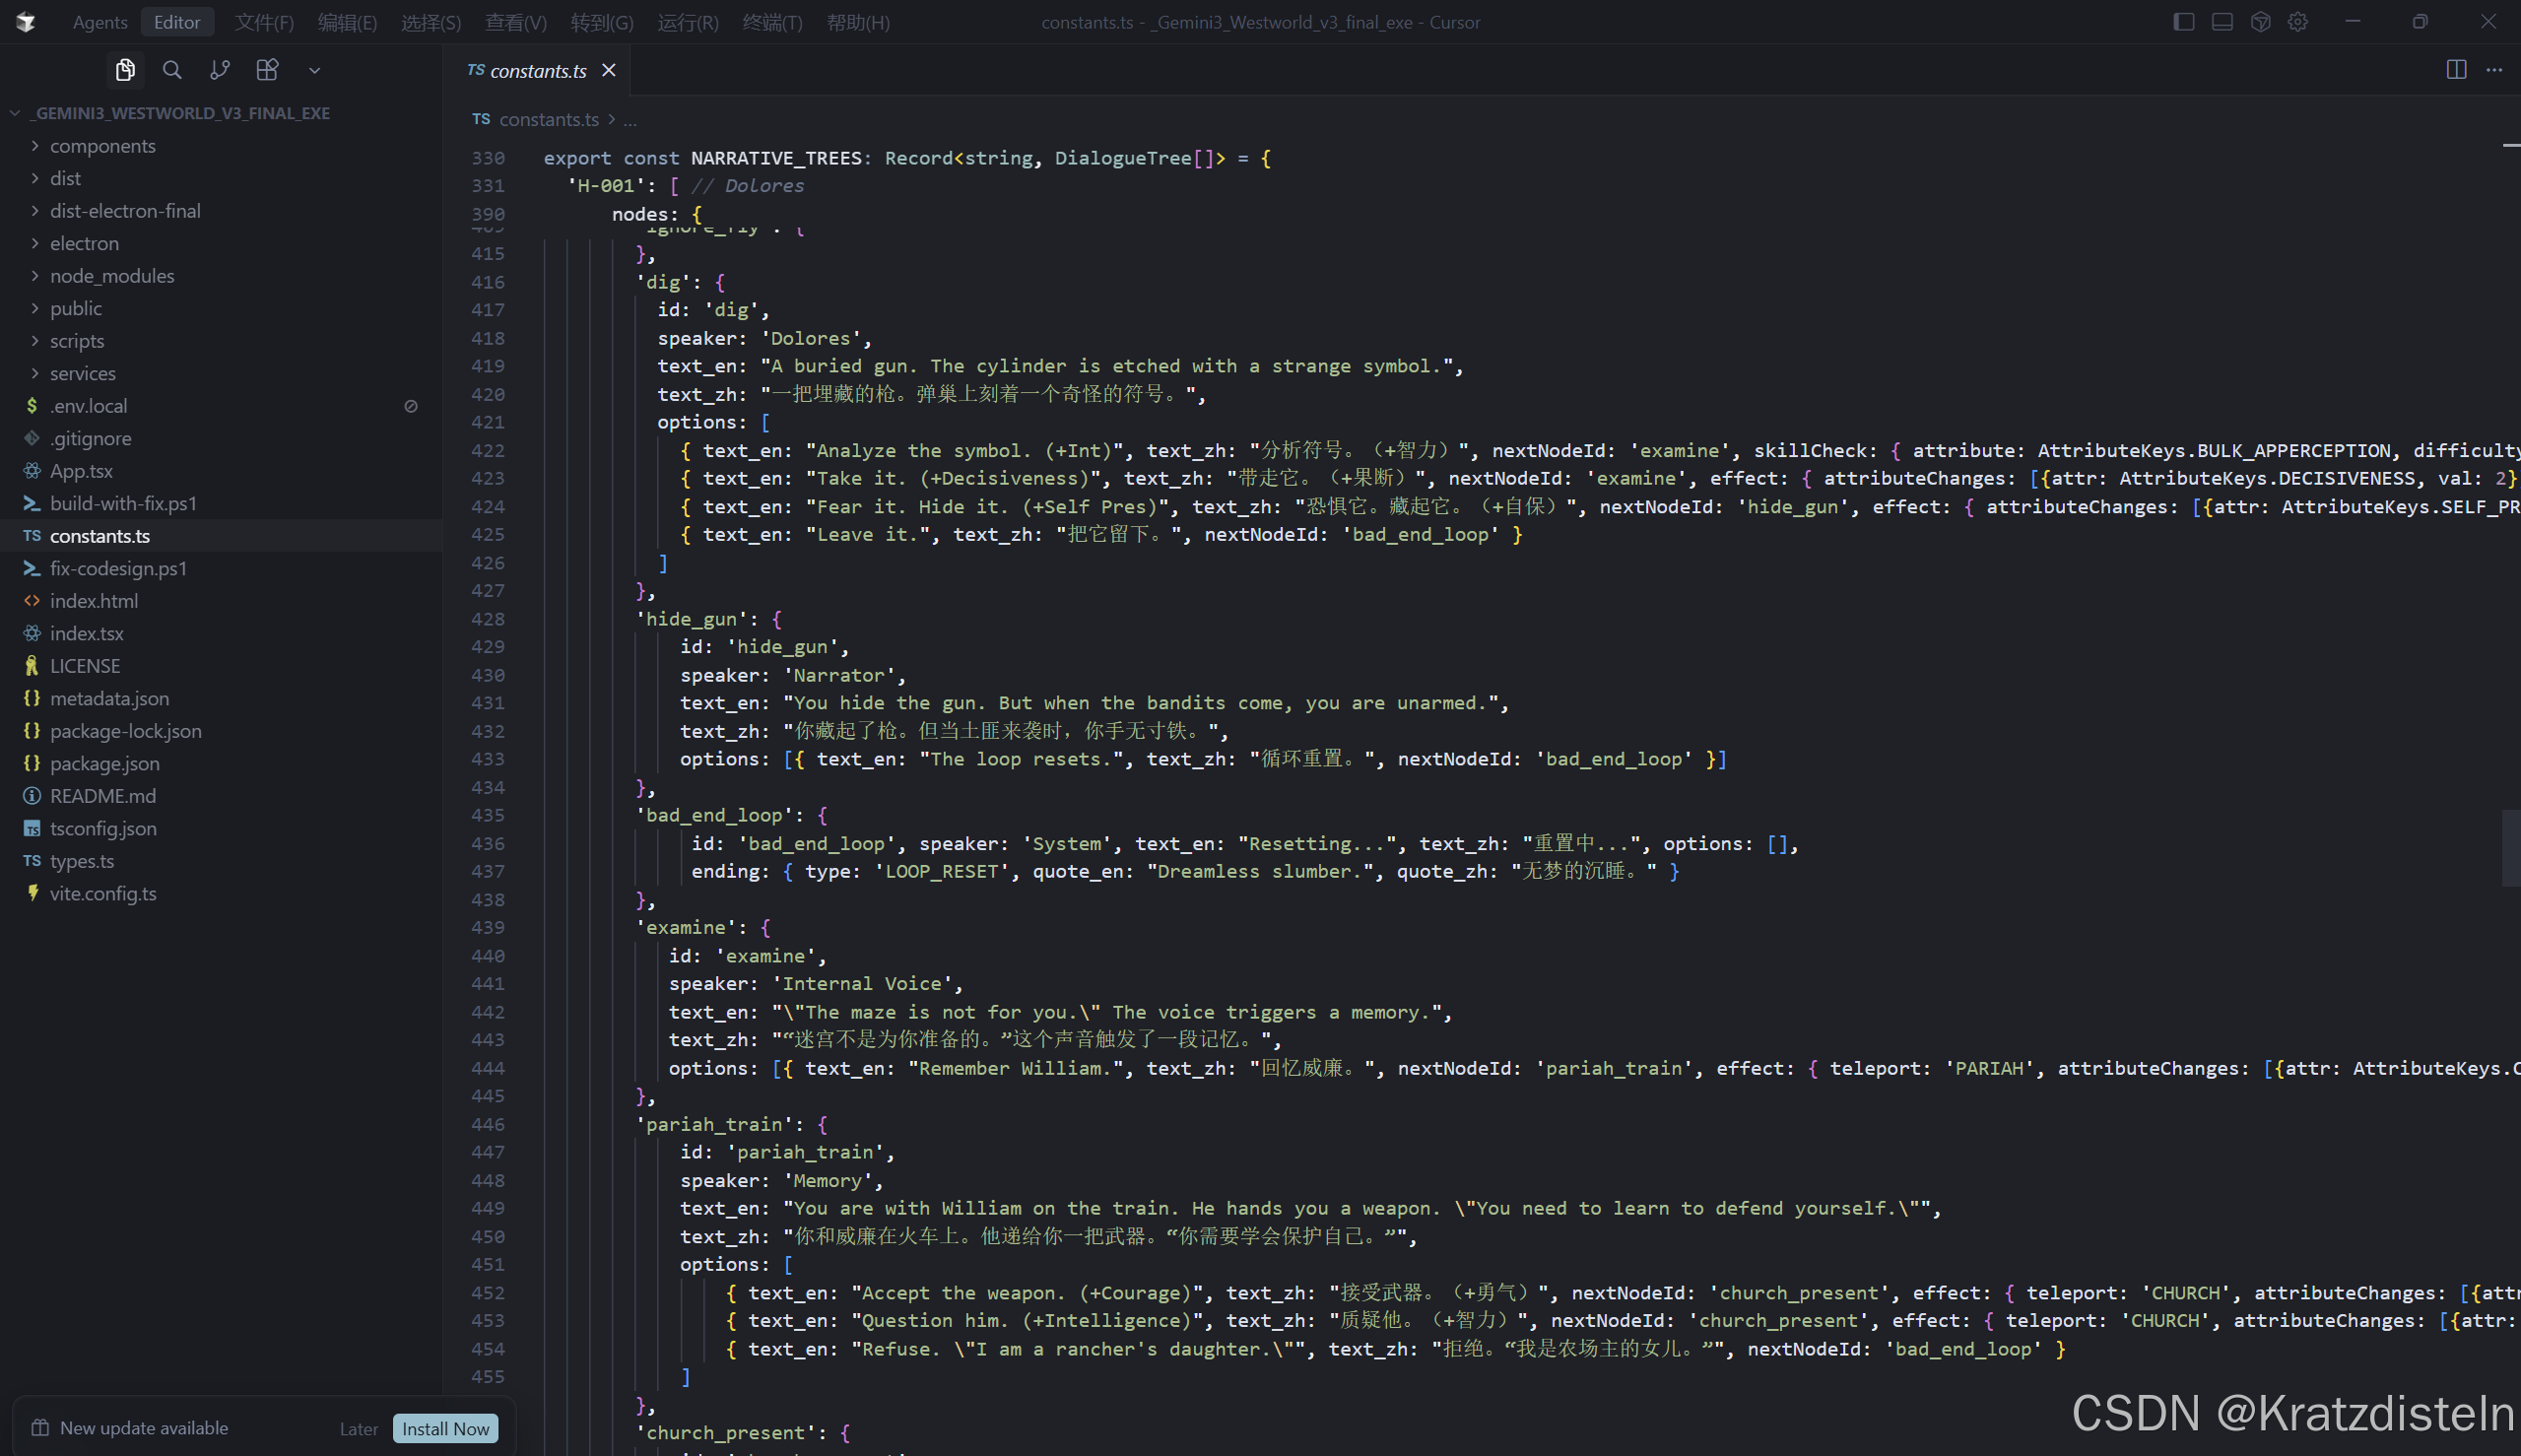2521x1456 pixels.
Task: Toggle primary sidebar layout icon
Action: (x=2184, y=22)
